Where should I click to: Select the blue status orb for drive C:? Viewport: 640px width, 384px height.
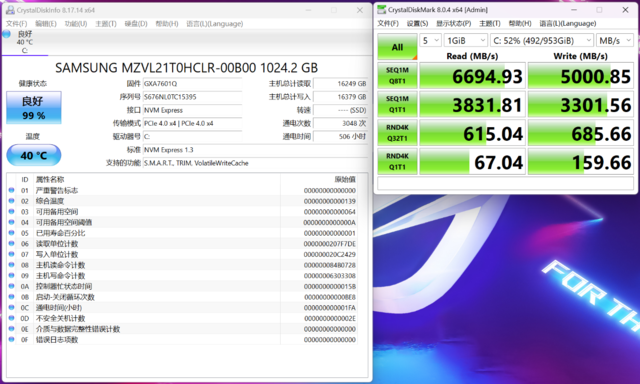(7, 34)
